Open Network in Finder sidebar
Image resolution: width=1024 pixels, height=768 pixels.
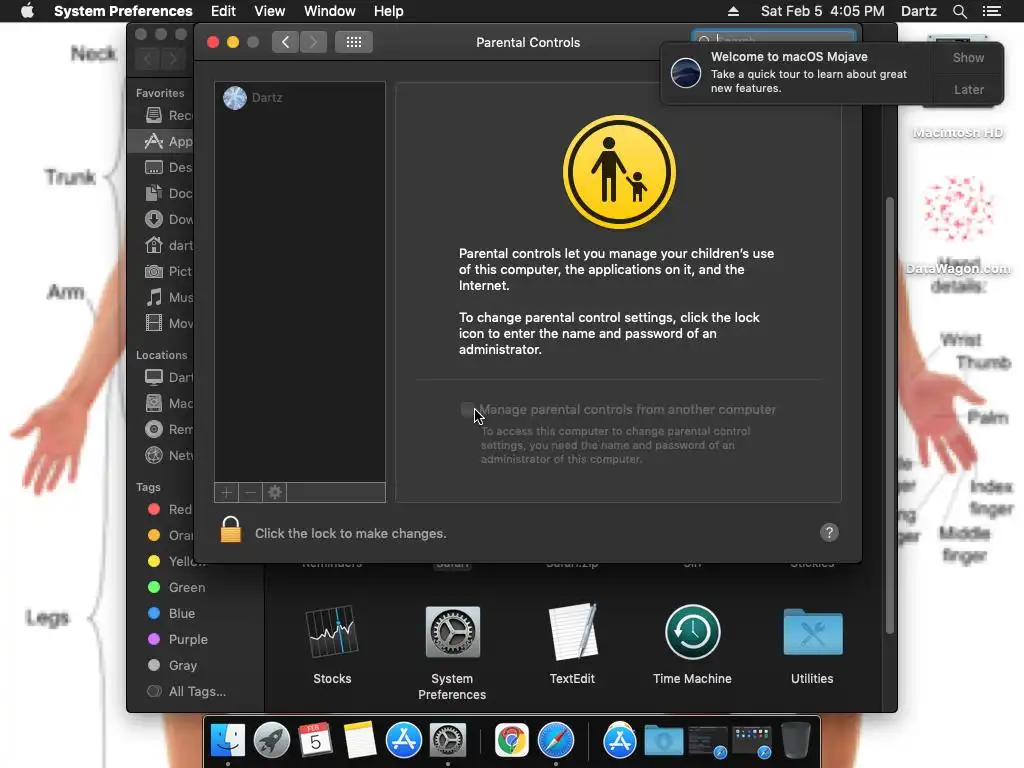[x=168, y=455]
